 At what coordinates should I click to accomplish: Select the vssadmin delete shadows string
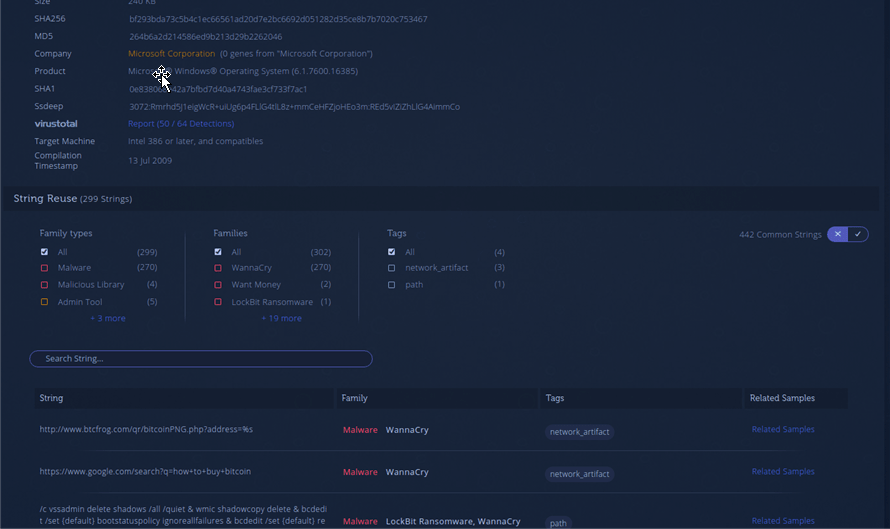click(x=183, y=515)
